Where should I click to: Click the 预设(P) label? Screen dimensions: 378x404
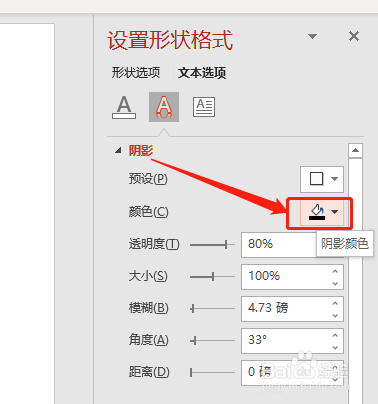148,179
